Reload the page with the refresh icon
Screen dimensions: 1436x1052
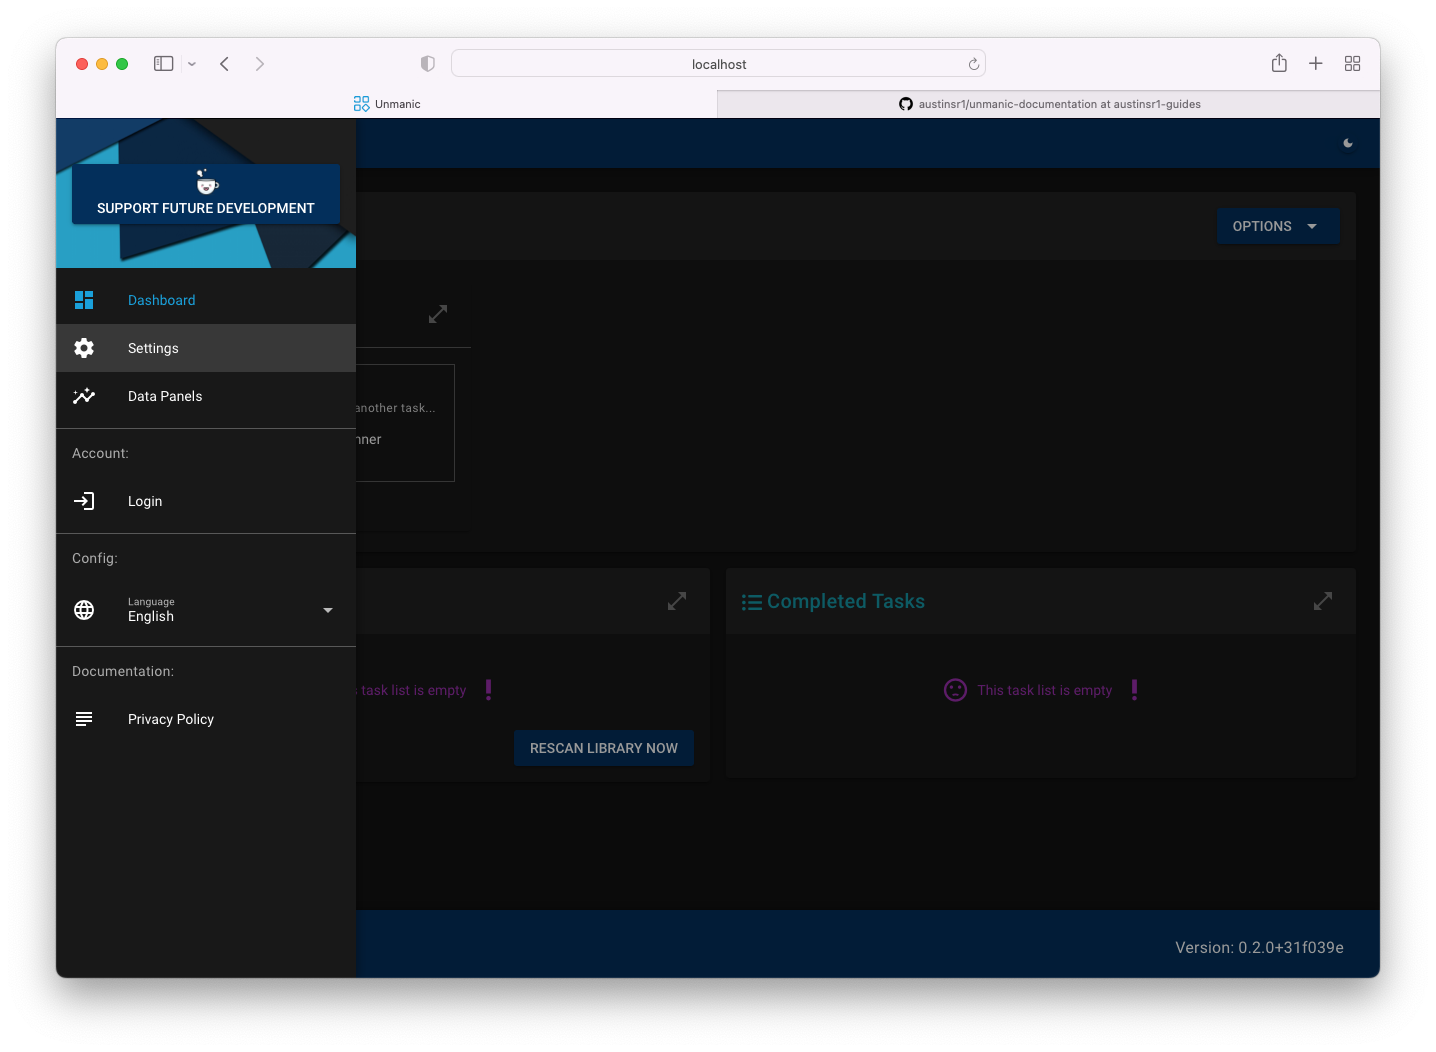pyautogui.click(x=973, y=64)
